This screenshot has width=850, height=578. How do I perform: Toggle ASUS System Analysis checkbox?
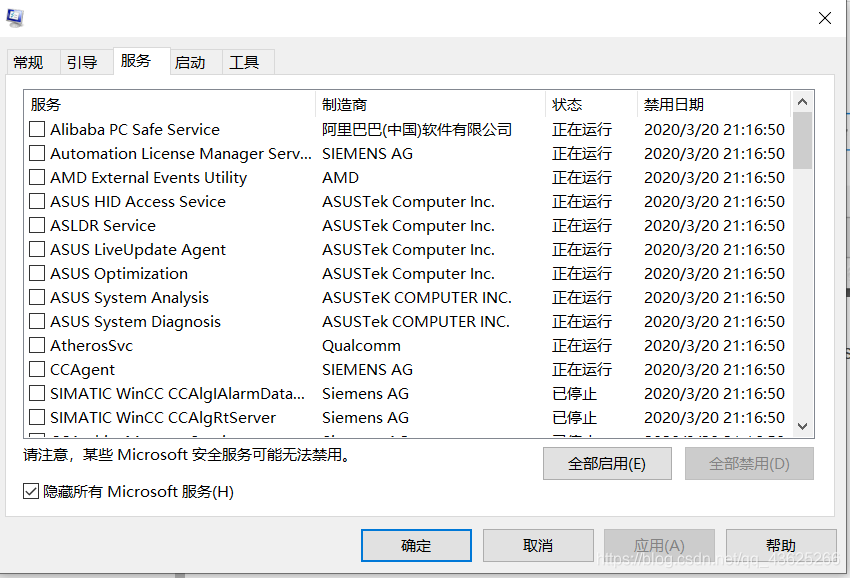click(x=37, y=297)
